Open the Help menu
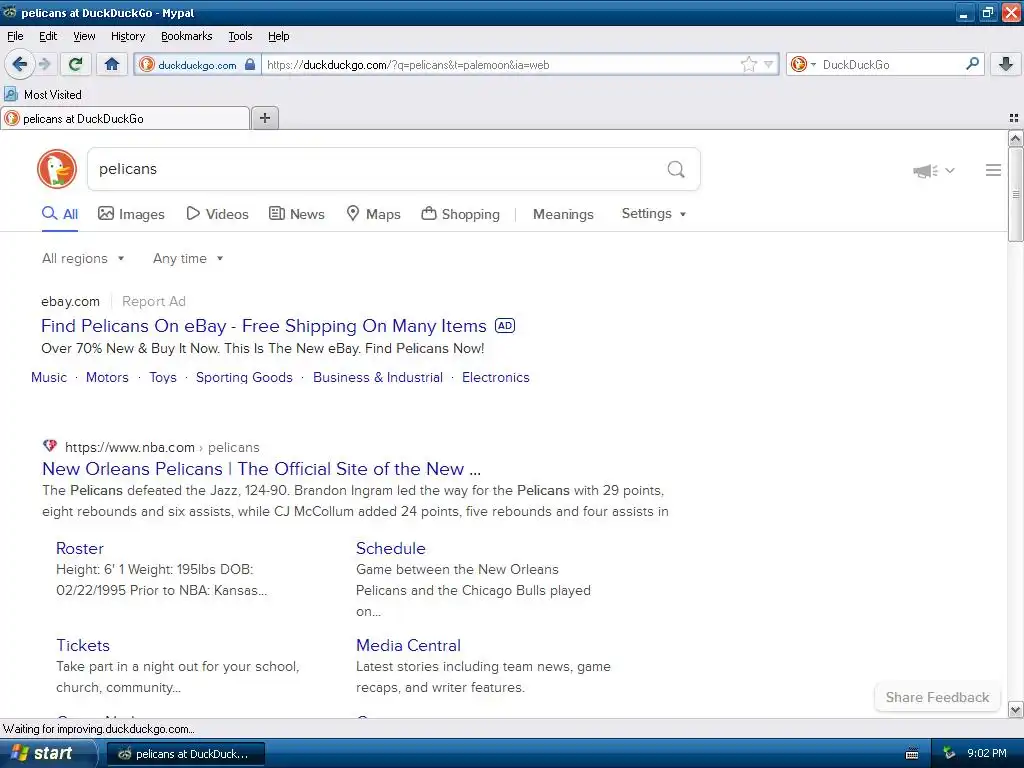Viewport: 1024px width, 768px height. click(x=278, y=36)
